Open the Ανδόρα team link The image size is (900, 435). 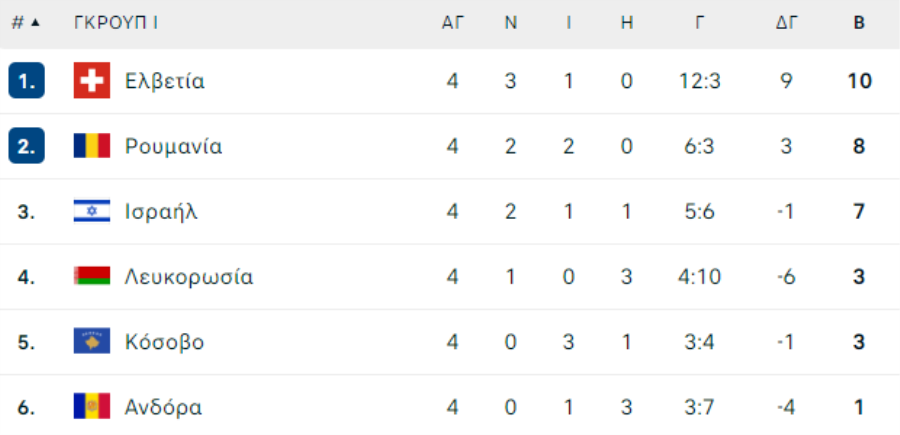pos(164,407)
